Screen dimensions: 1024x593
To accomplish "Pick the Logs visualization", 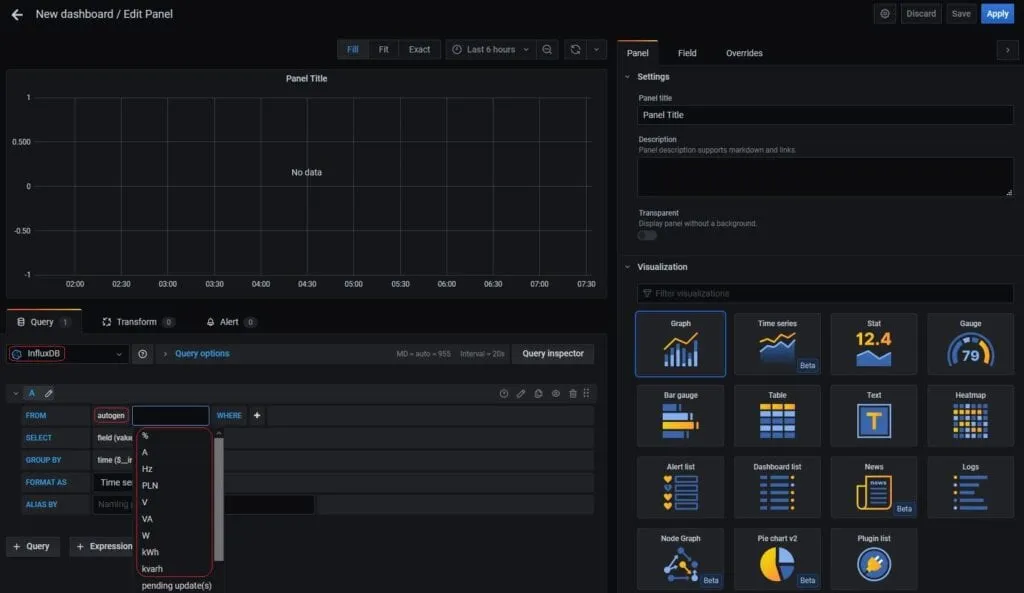I will coord(970,488).
